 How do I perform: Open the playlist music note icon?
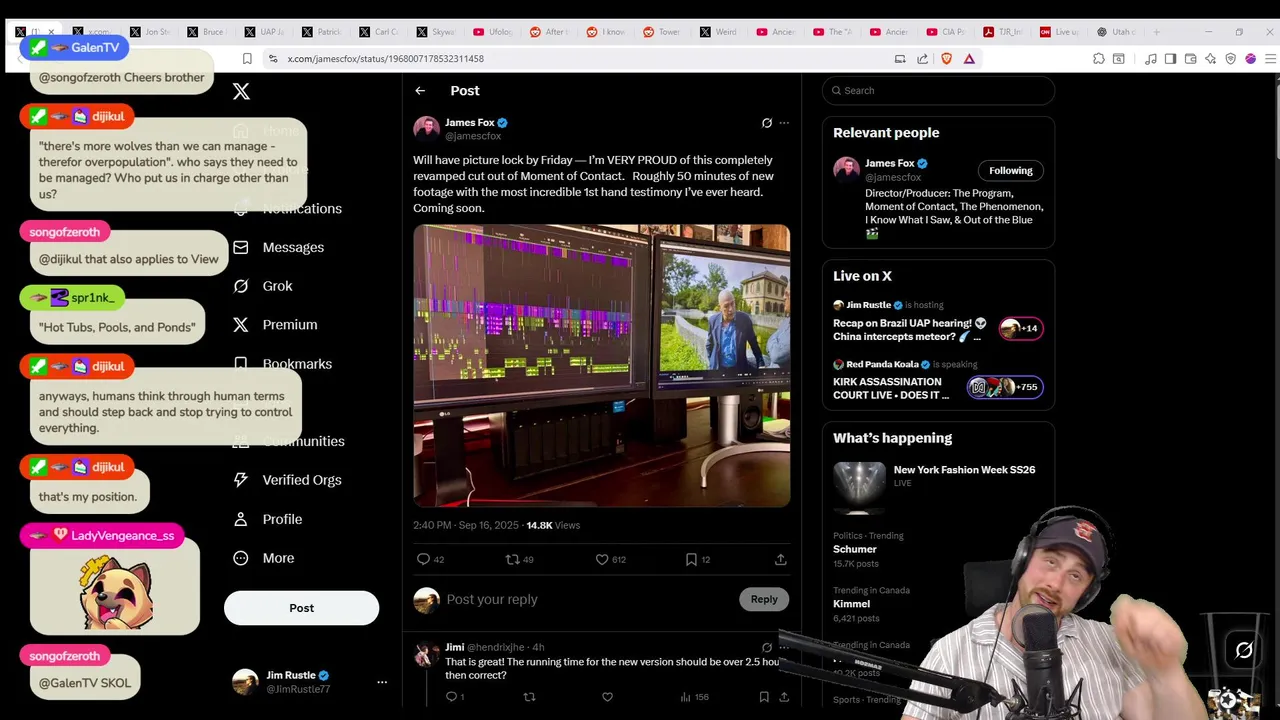(x=1151, y=59)
